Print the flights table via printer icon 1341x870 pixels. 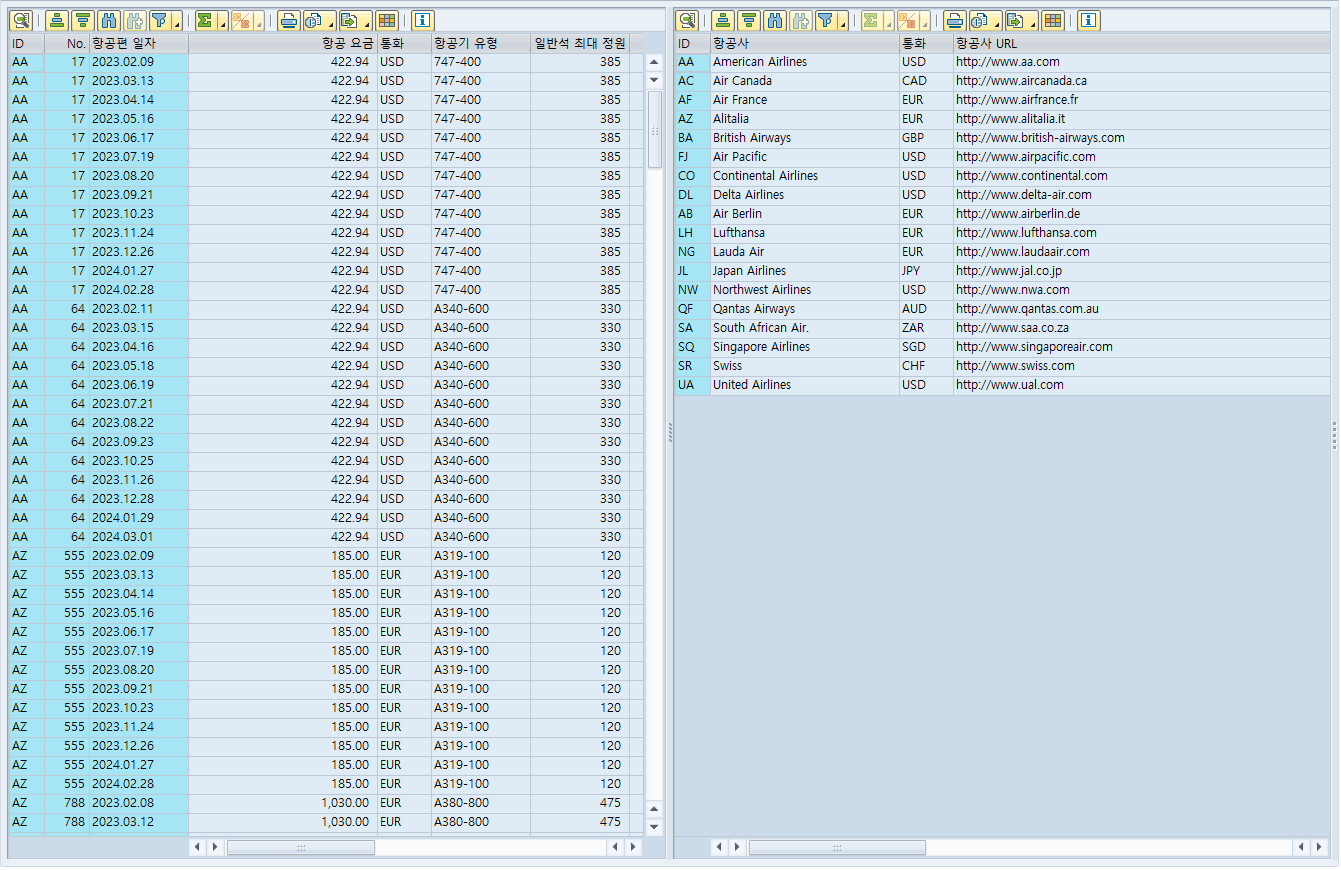[x=289, y=20]
